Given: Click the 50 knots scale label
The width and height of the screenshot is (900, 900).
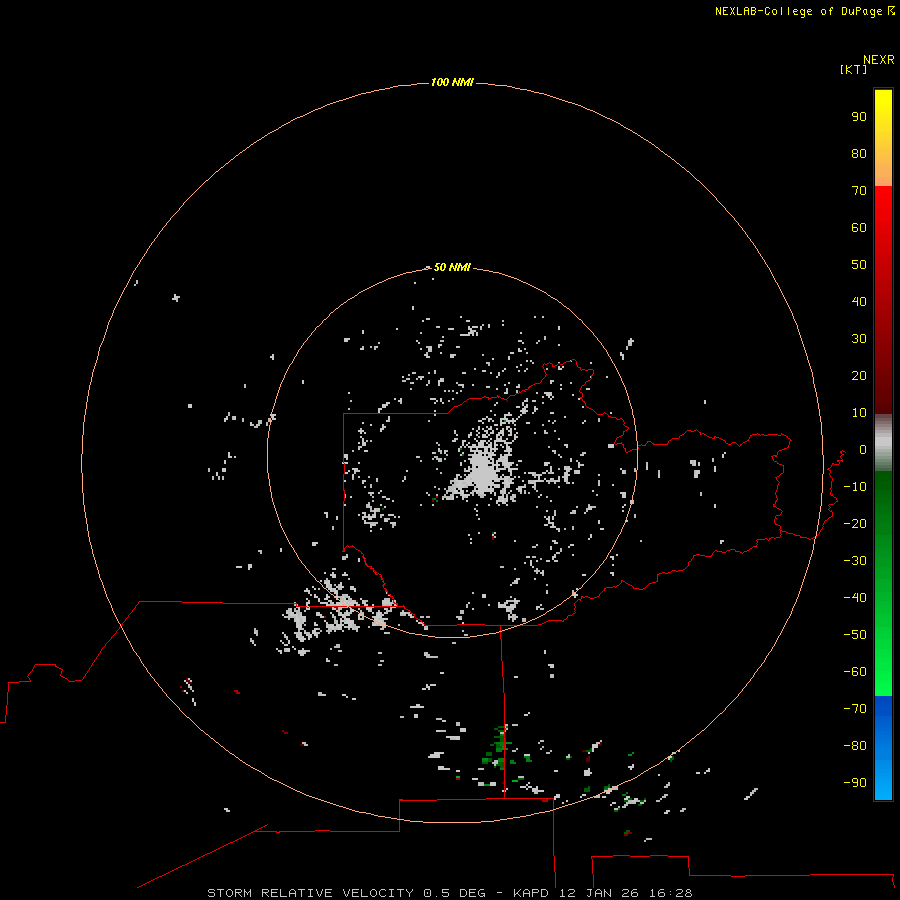Looking at the screenshot, I should pos(859,265).
